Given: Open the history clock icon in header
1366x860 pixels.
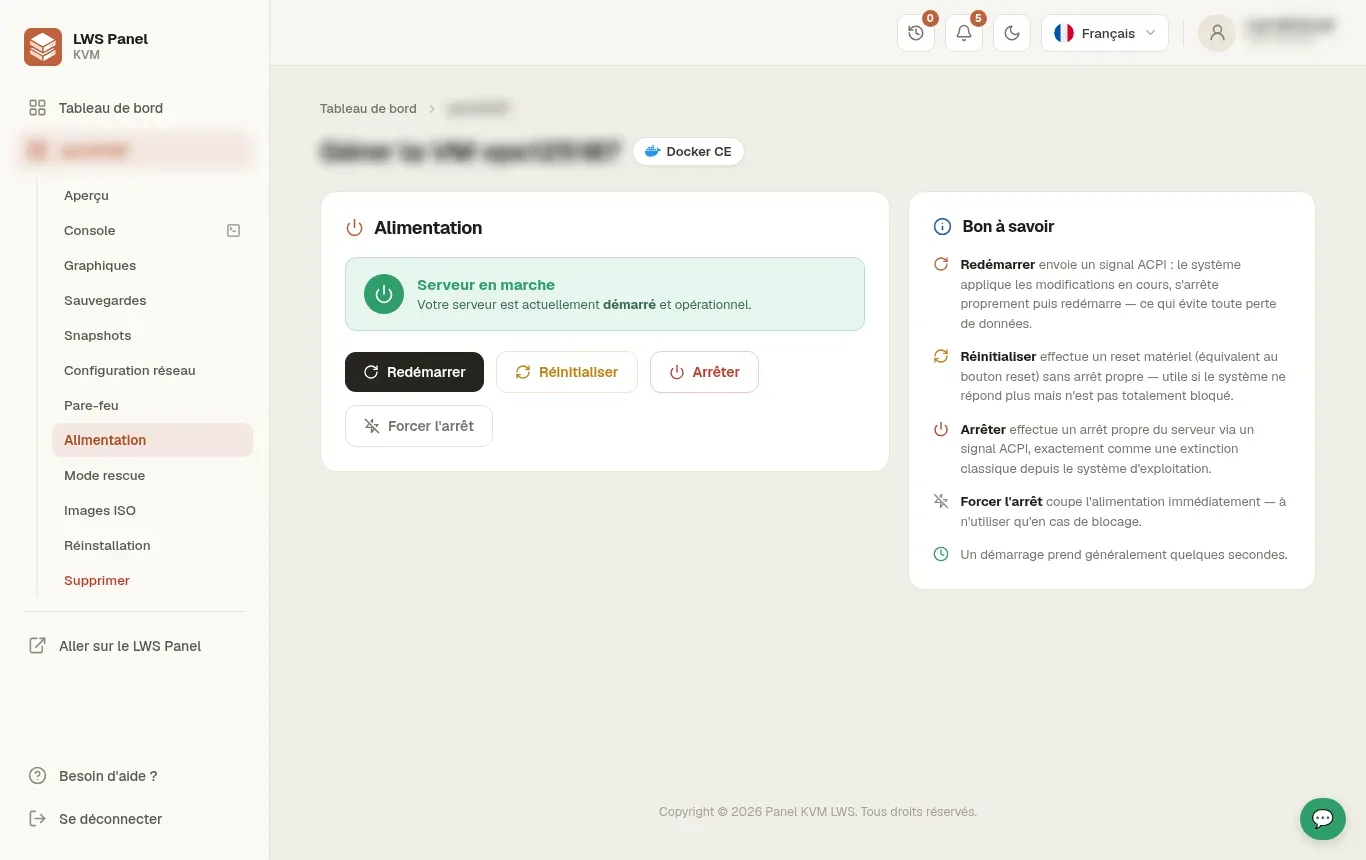Looking at the screenshot, I should (916, 33).
